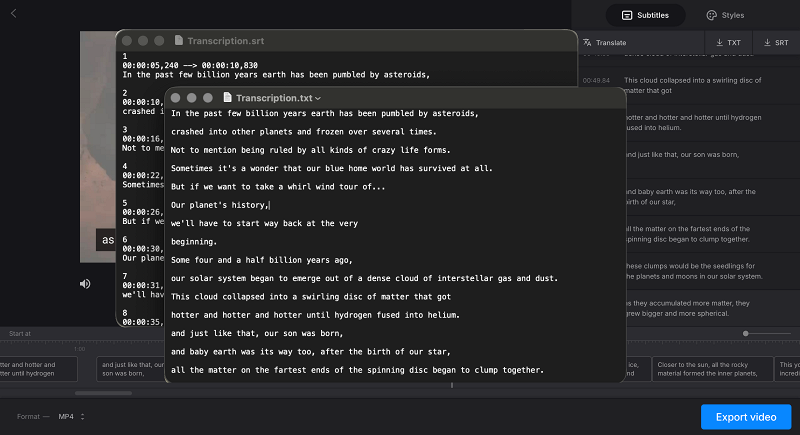Click the TXT download arrow icon

point(719,43)
